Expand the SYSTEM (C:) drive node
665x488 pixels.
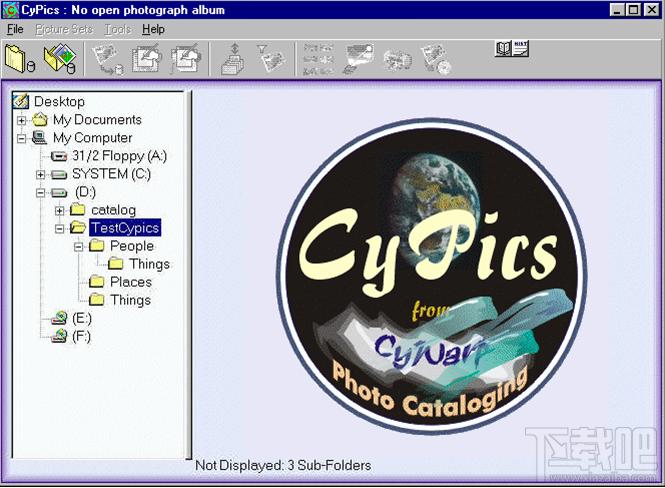[x=40, y=174]
